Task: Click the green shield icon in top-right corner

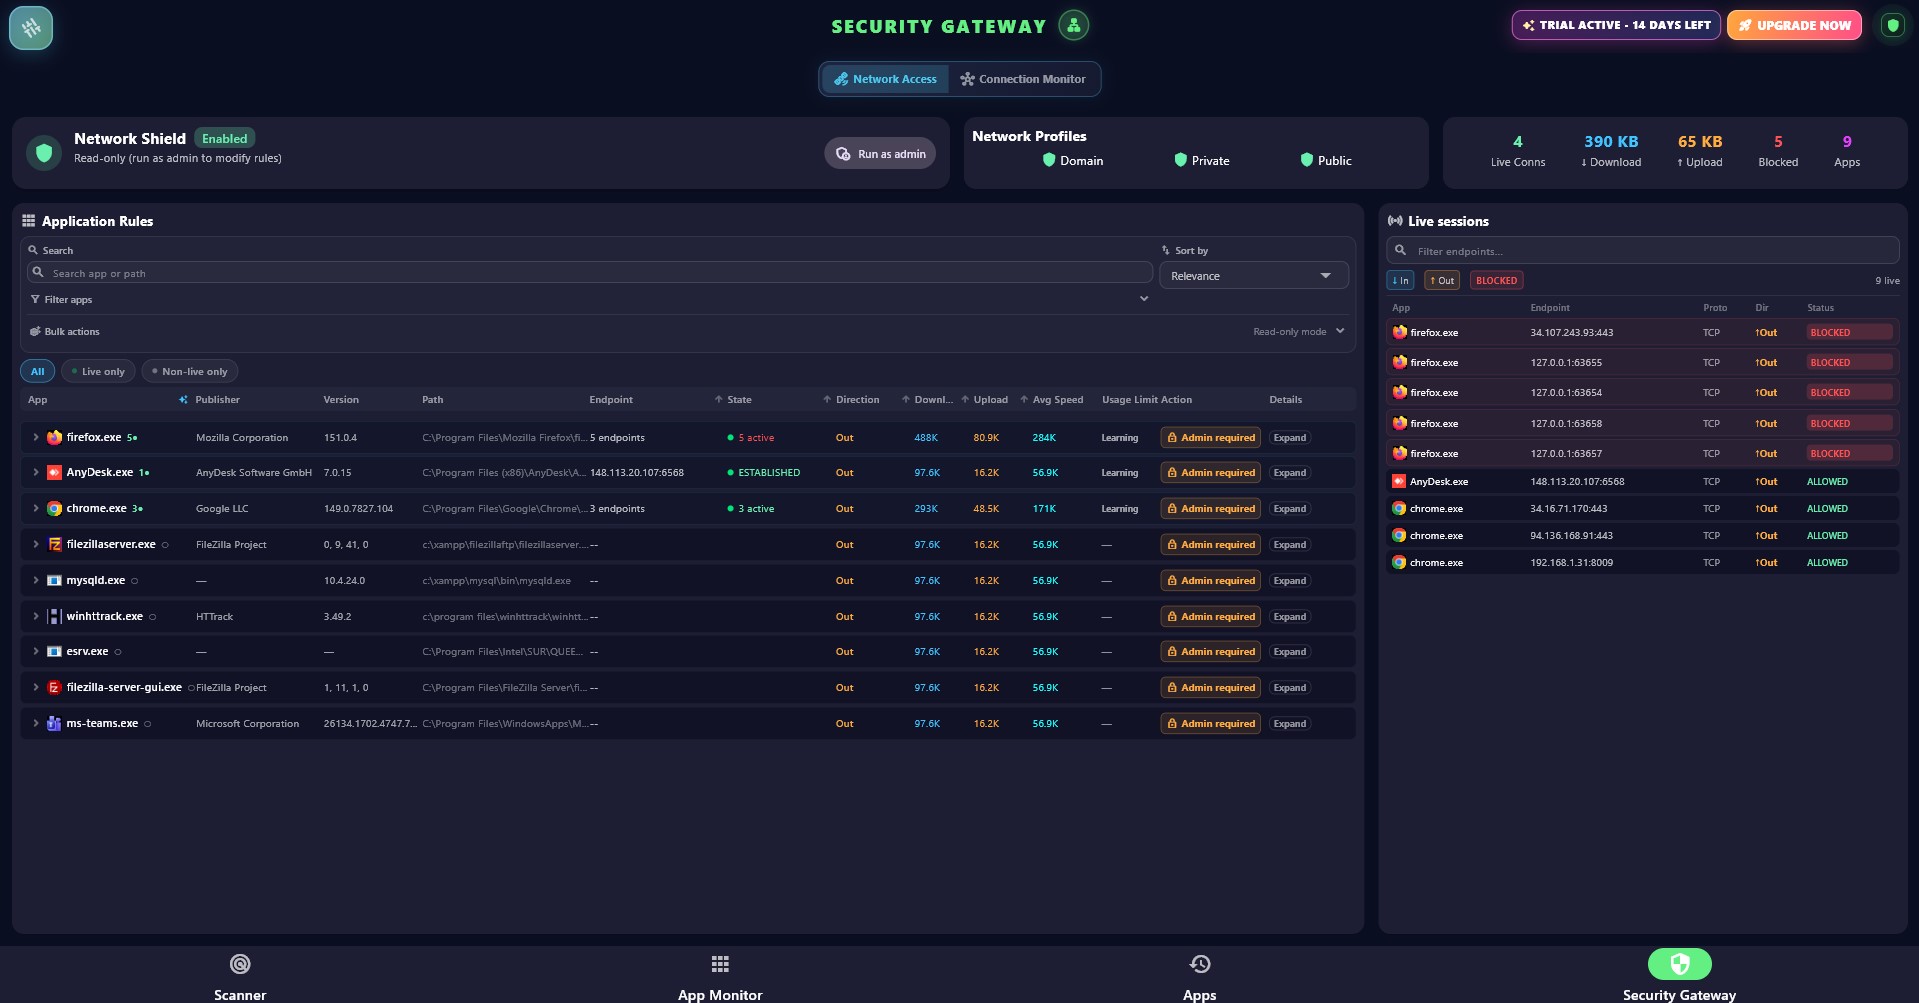Action: [x=1892, y=25]
